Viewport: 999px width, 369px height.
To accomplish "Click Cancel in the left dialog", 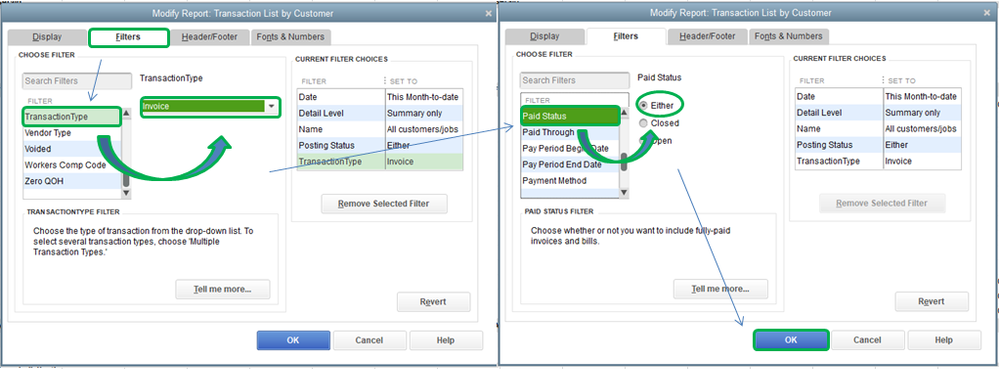I will click(370, 340).
